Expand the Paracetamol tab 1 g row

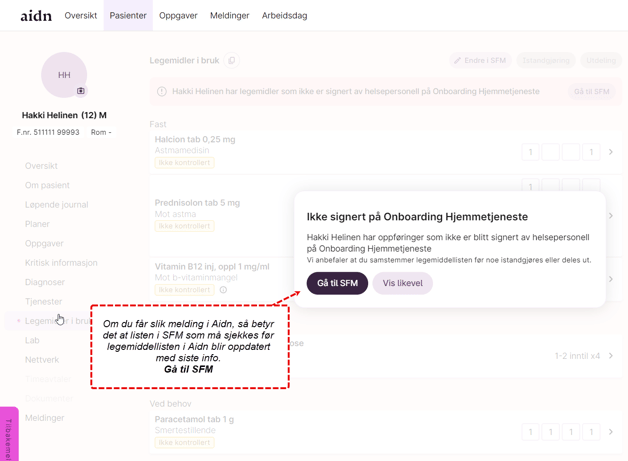[611, 432]
